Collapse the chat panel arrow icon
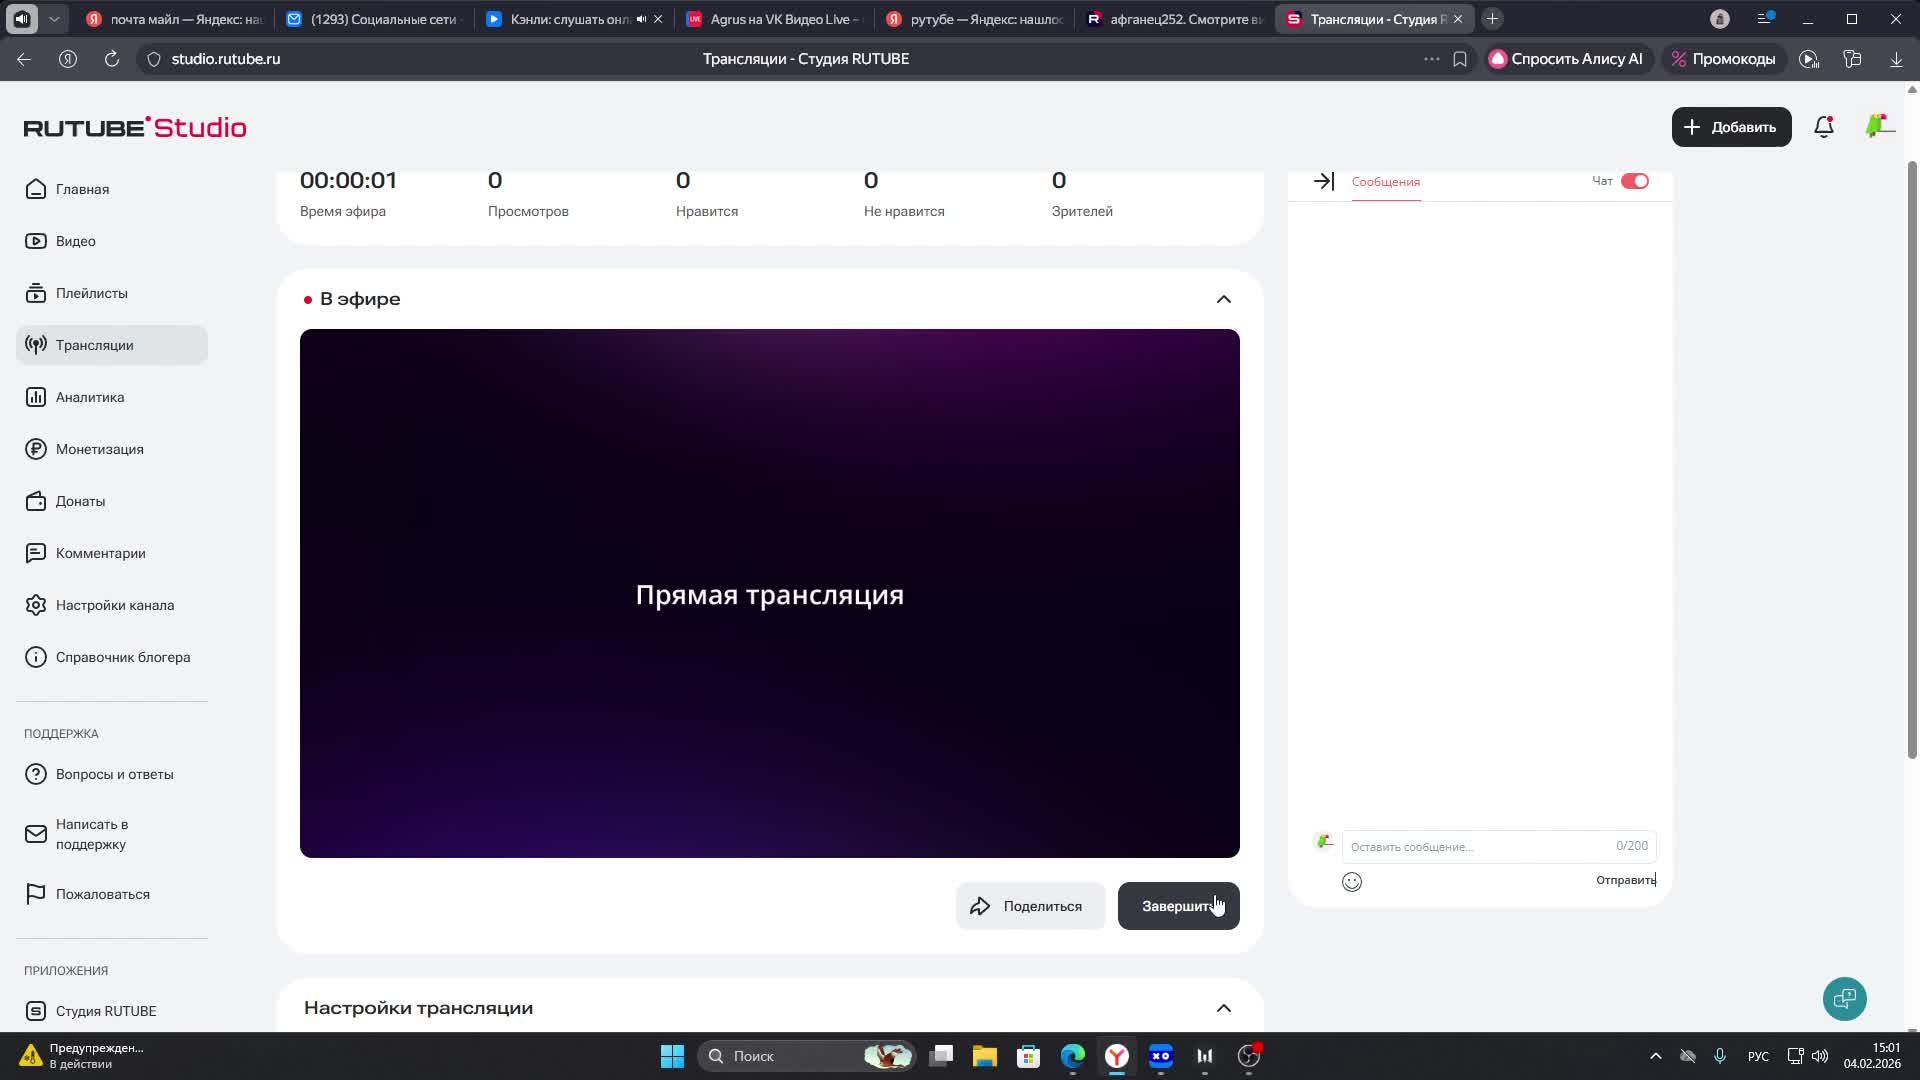The width and height of the screenshot is (1920, 1080). [1323, 181]
